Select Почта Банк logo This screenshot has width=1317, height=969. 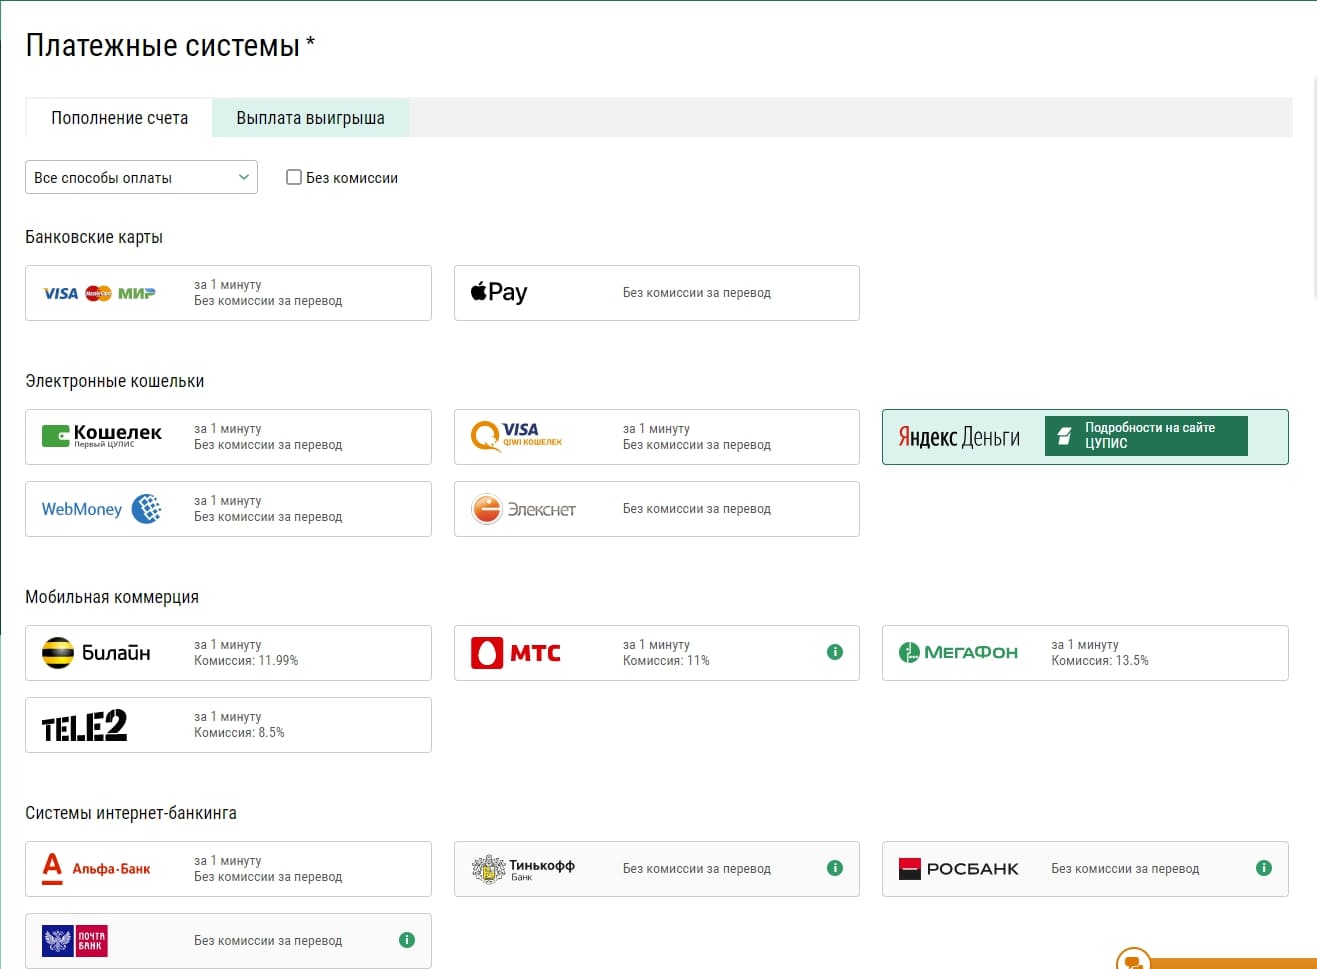tap(75, 941)
